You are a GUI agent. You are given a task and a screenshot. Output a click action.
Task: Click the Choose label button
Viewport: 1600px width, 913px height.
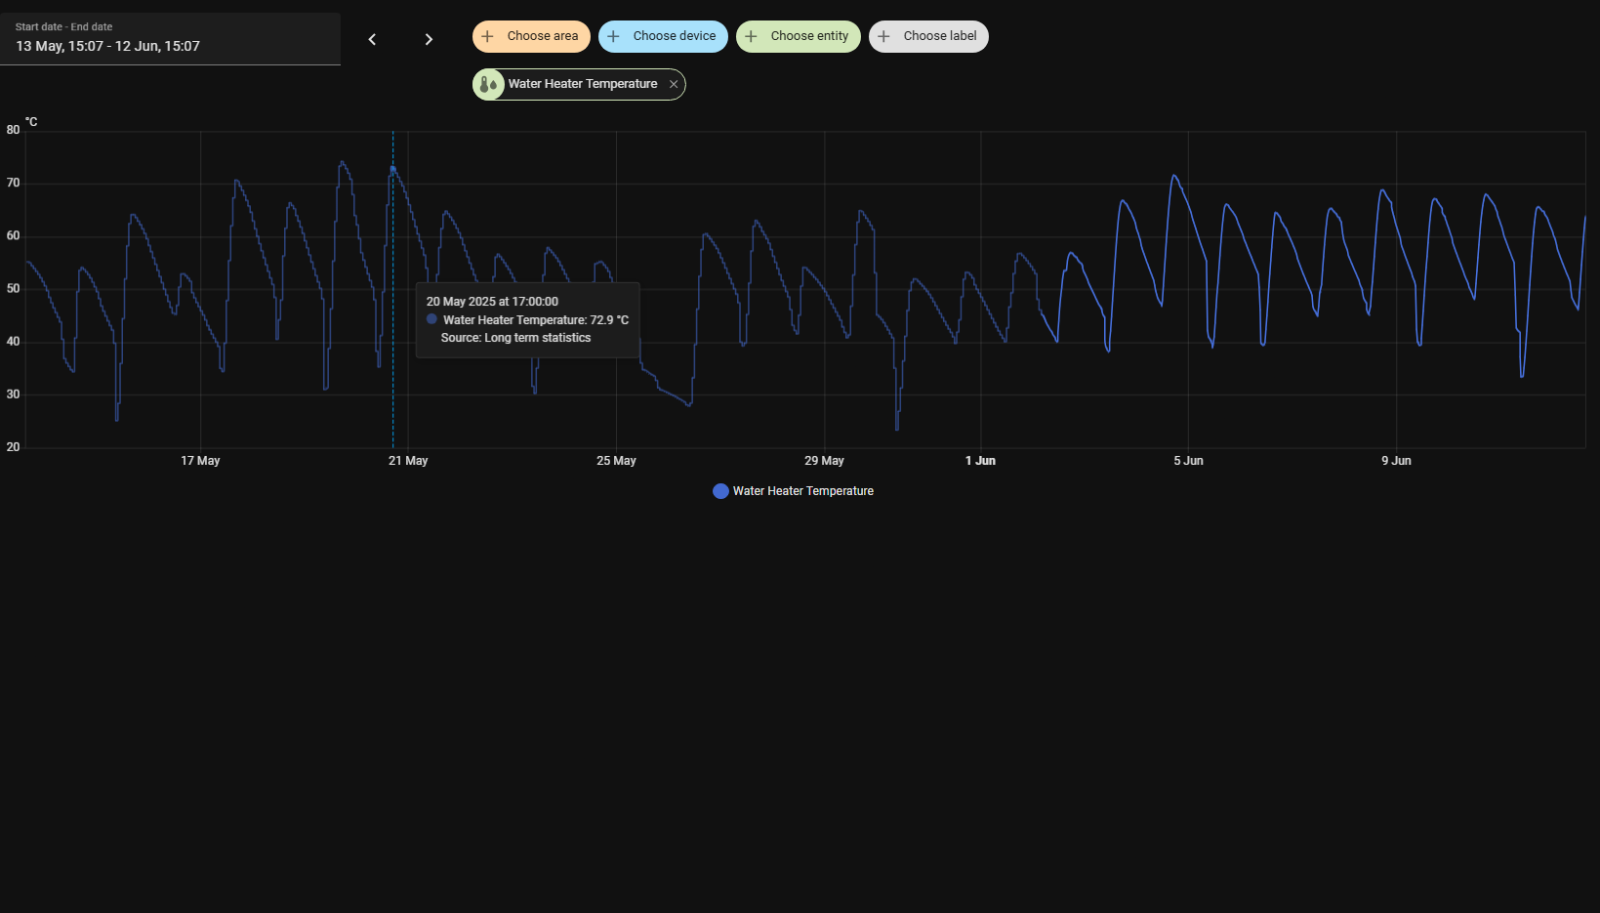(928, 36)
